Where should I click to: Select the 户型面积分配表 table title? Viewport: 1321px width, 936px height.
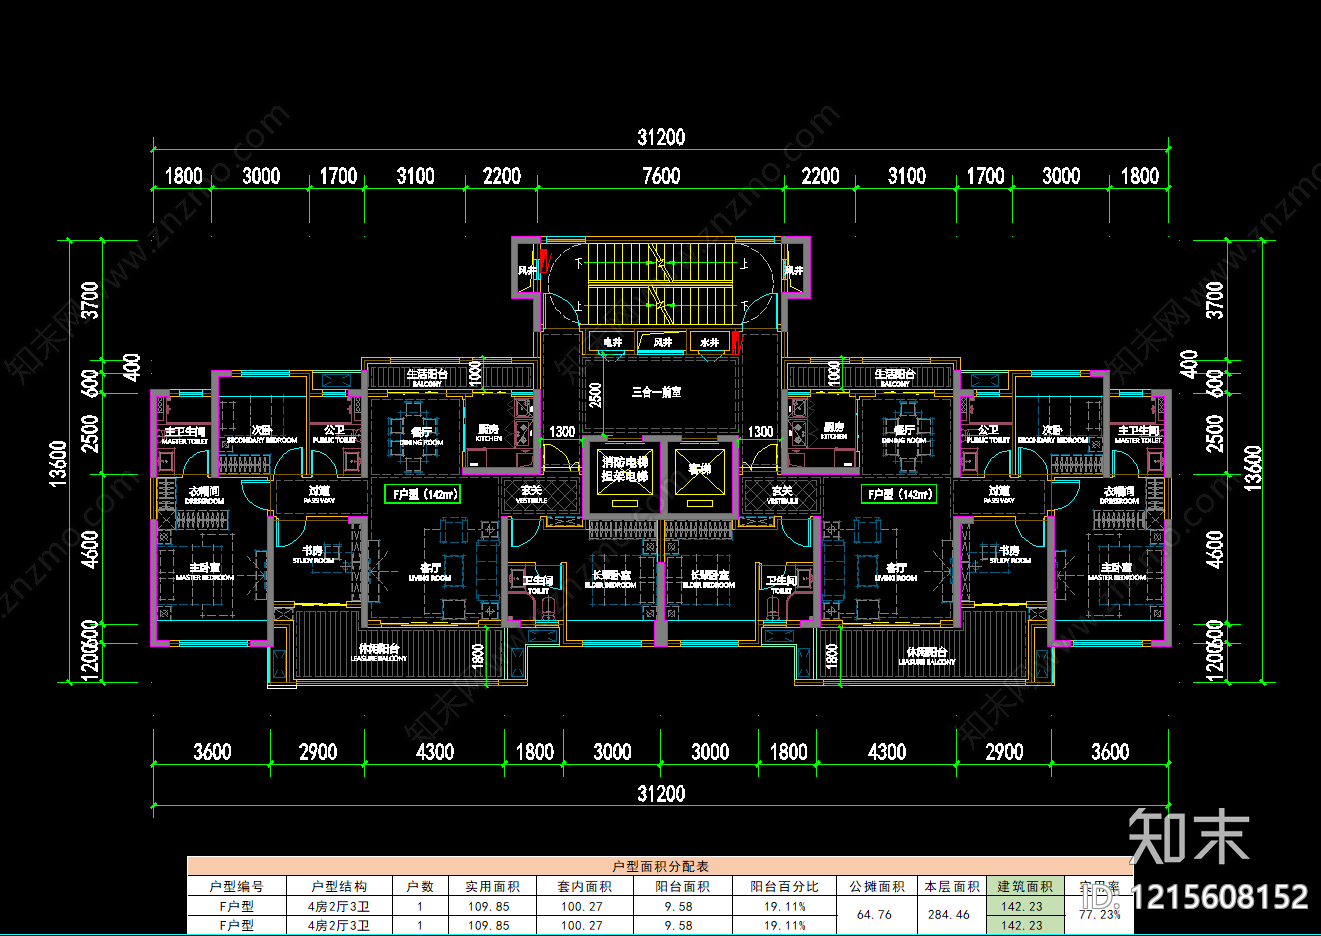(661, 866)
